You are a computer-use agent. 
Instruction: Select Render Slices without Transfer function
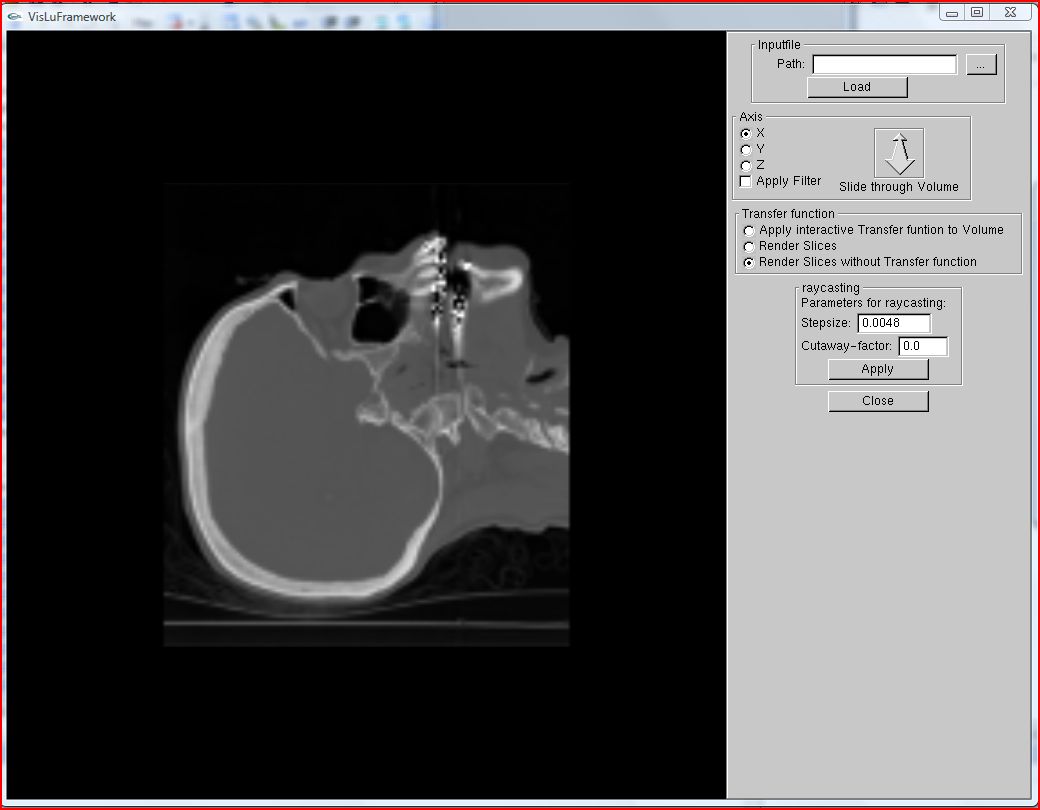(749, 262)
